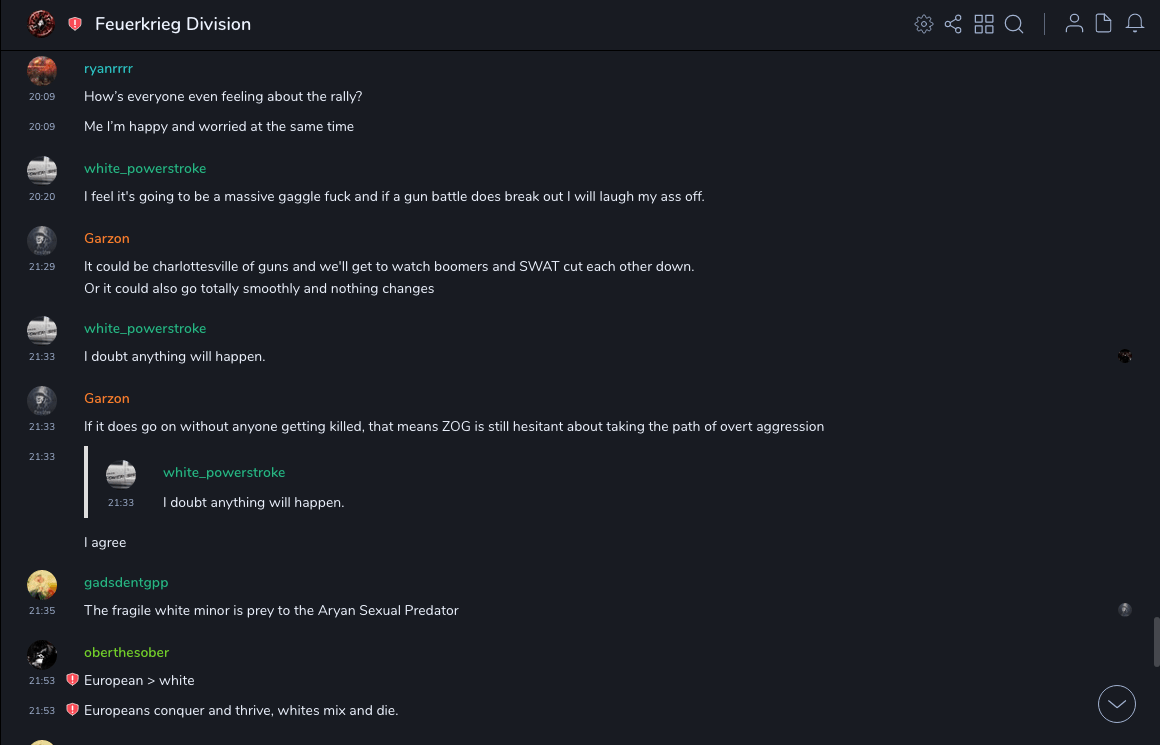Open the gadsdentgpp username link
This screenshot has width=1160, height=745.
coord(126,582)
